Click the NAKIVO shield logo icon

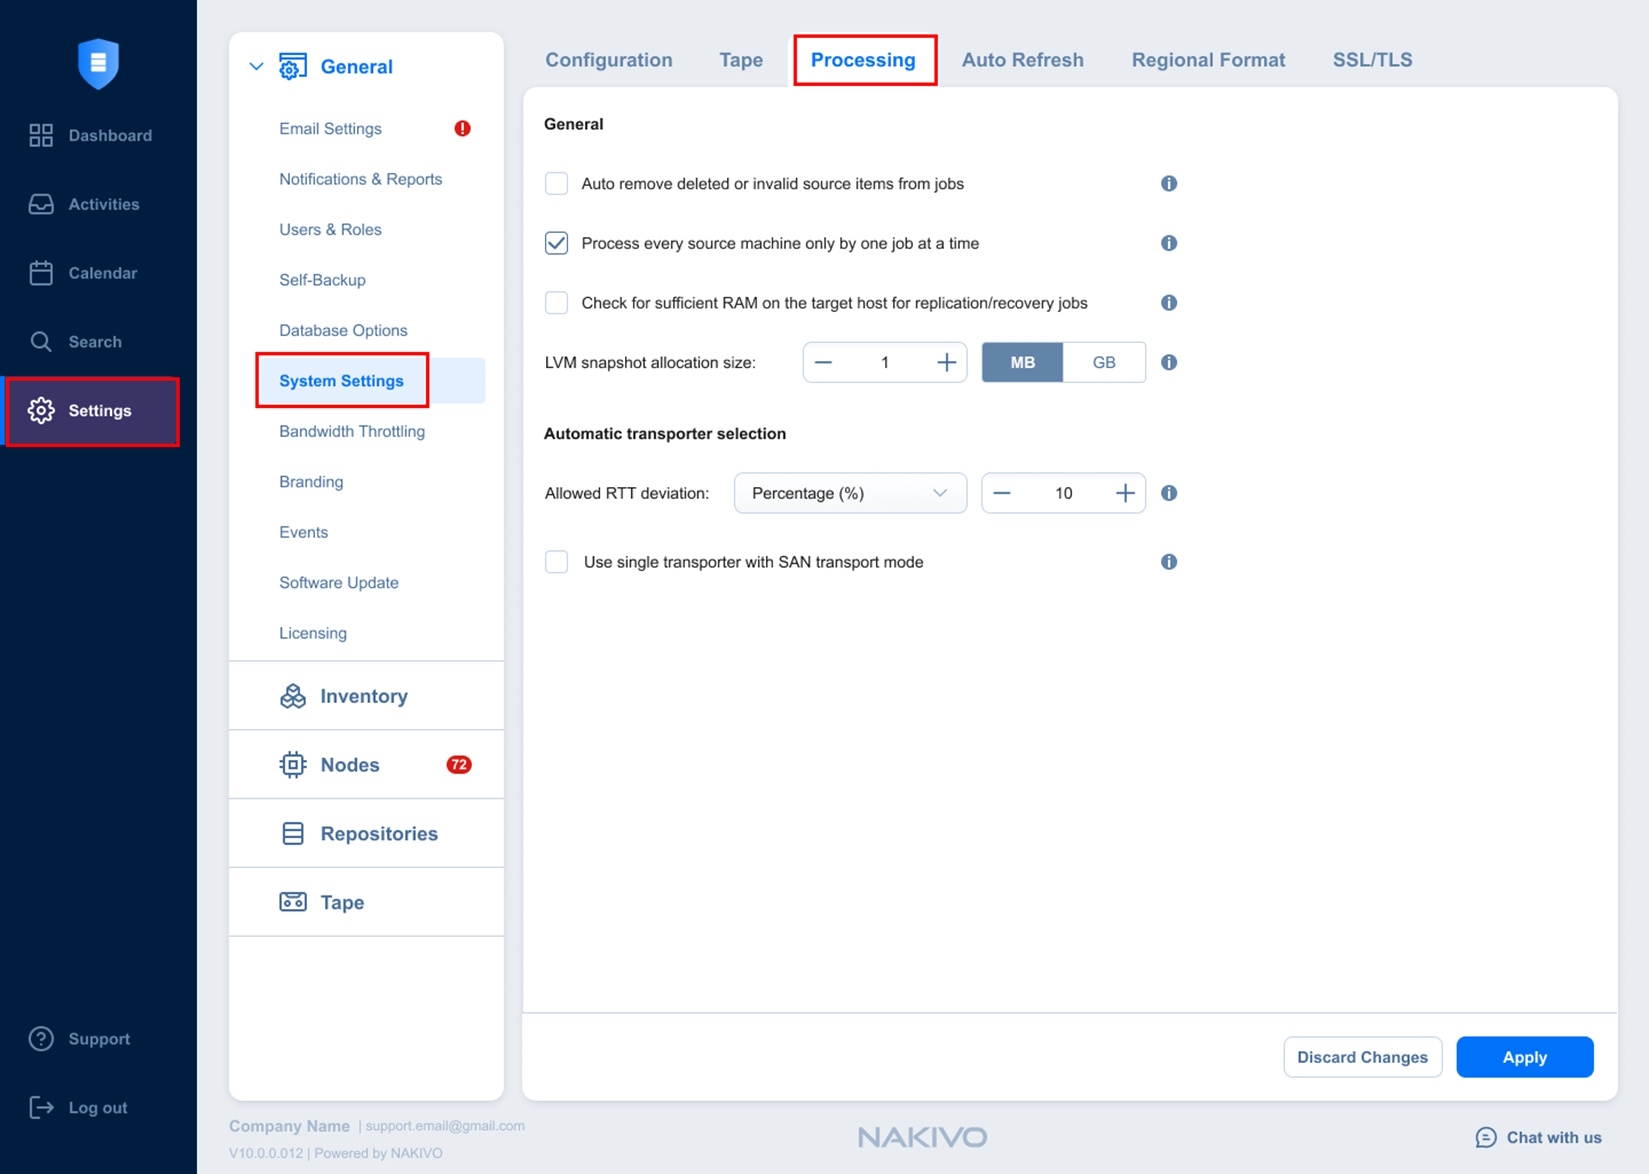(98, 63)
